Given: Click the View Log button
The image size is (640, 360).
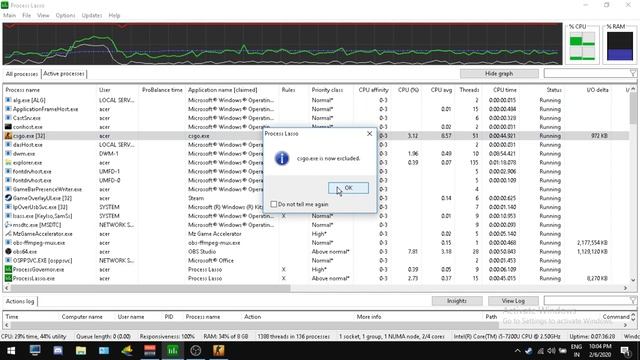Looking at the screenshot, I should (513, 301).
